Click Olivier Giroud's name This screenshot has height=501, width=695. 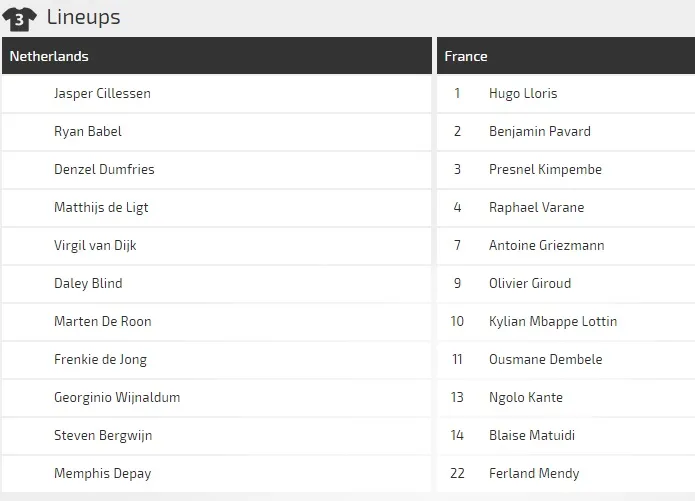point(530,284)
